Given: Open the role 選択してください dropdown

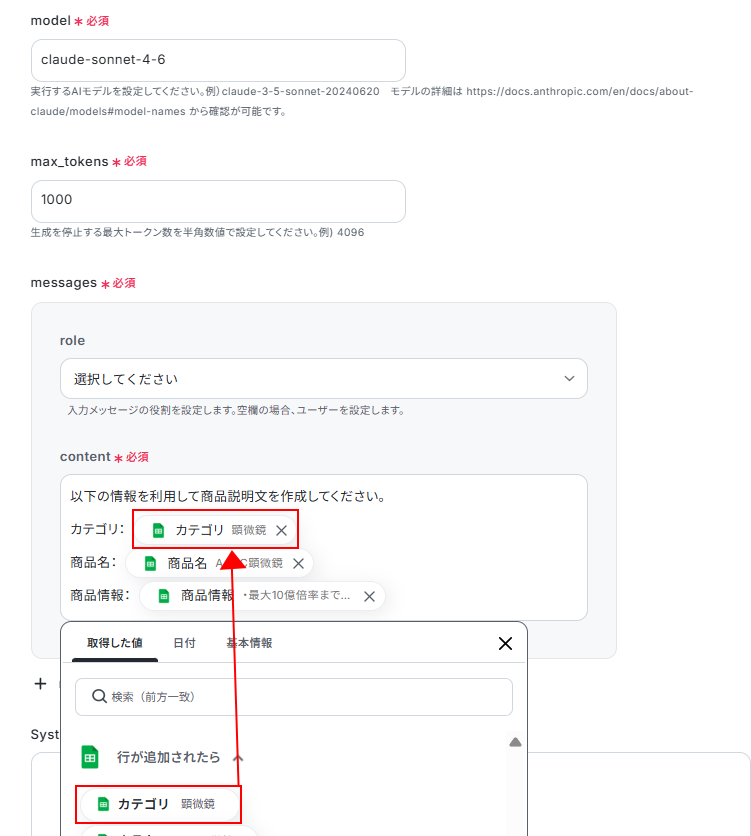Looking at the screenshot, I should pyautogui.click(x=324, y=379).
